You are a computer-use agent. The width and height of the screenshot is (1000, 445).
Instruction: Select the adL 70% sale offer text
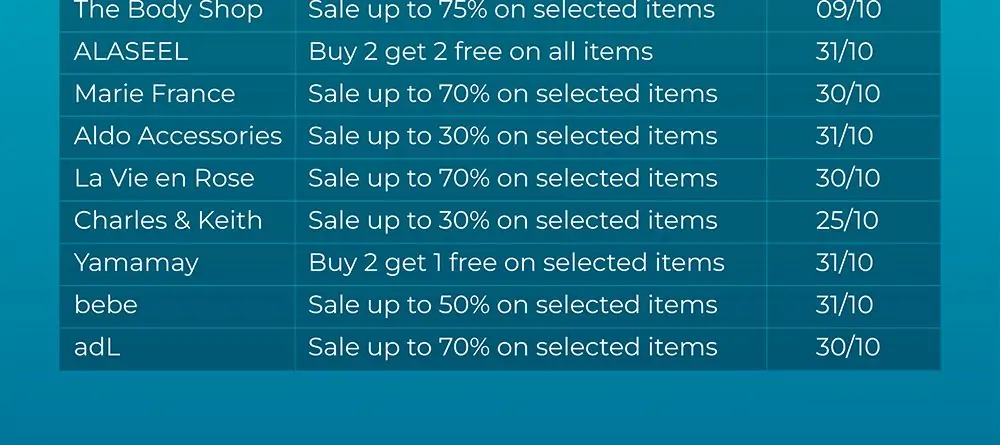tap(513, 347)
